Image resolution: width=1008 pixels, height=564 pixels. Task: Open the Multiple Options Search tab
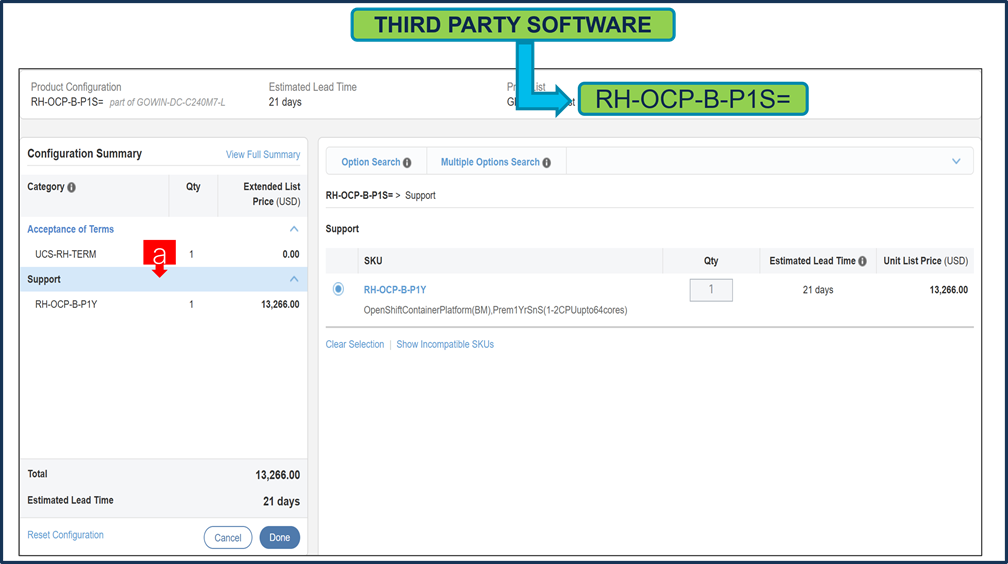pos(496,162)
